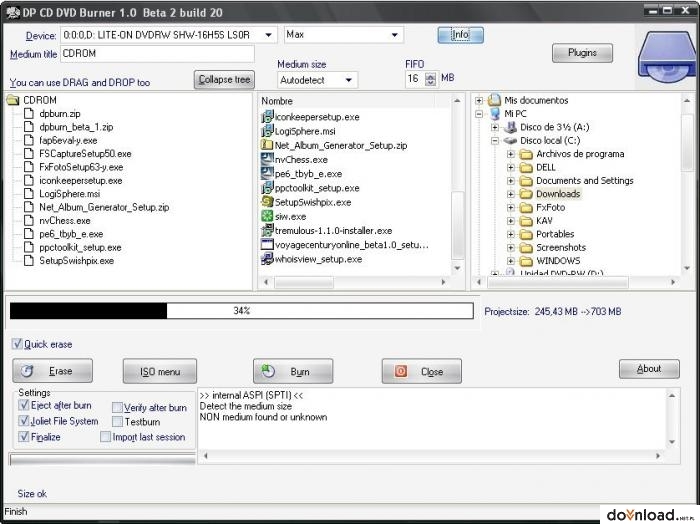Open the Device drive dropdown
Viewport: 700px width, 524px height.
point(268,35)
